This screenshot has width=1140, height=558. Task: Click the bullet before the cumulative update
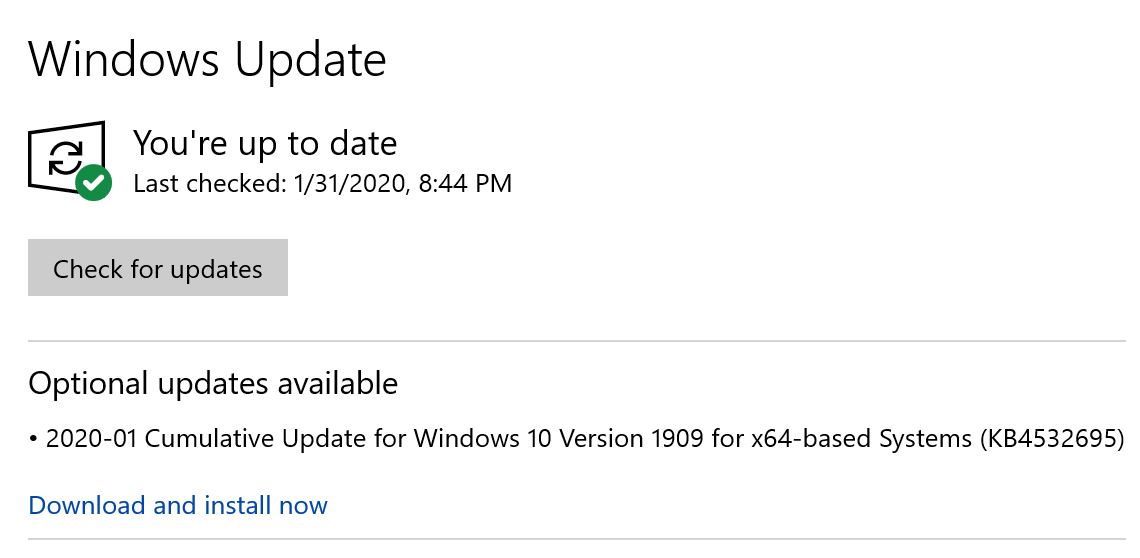[33, 439]
